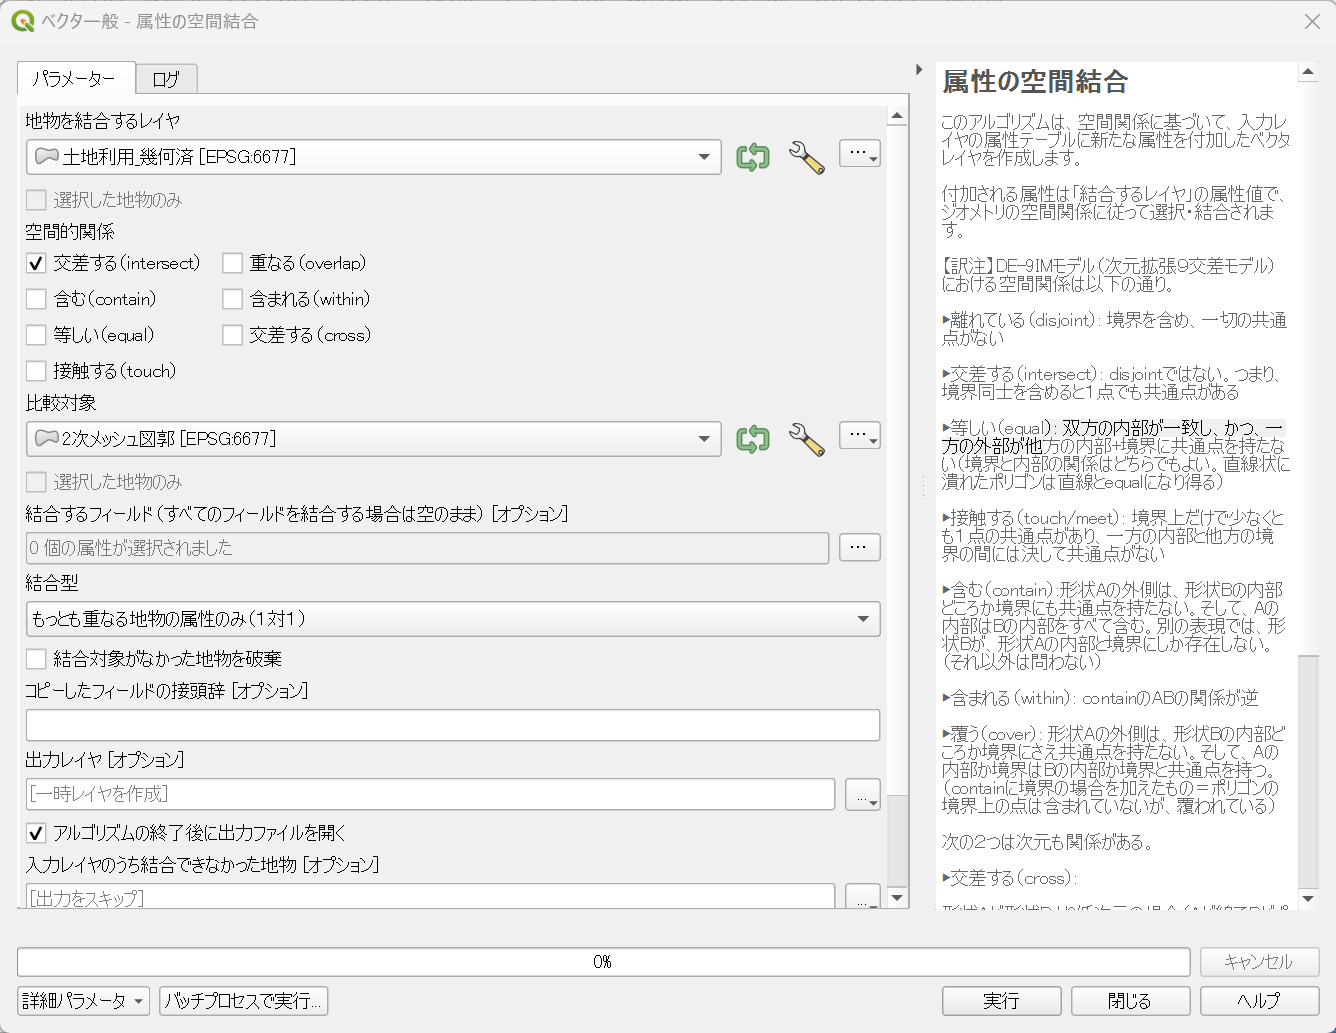Click the reload icon beside 2次メッシュ図郭 layer
1336x1033 pixels.
[x=752, y=438]
